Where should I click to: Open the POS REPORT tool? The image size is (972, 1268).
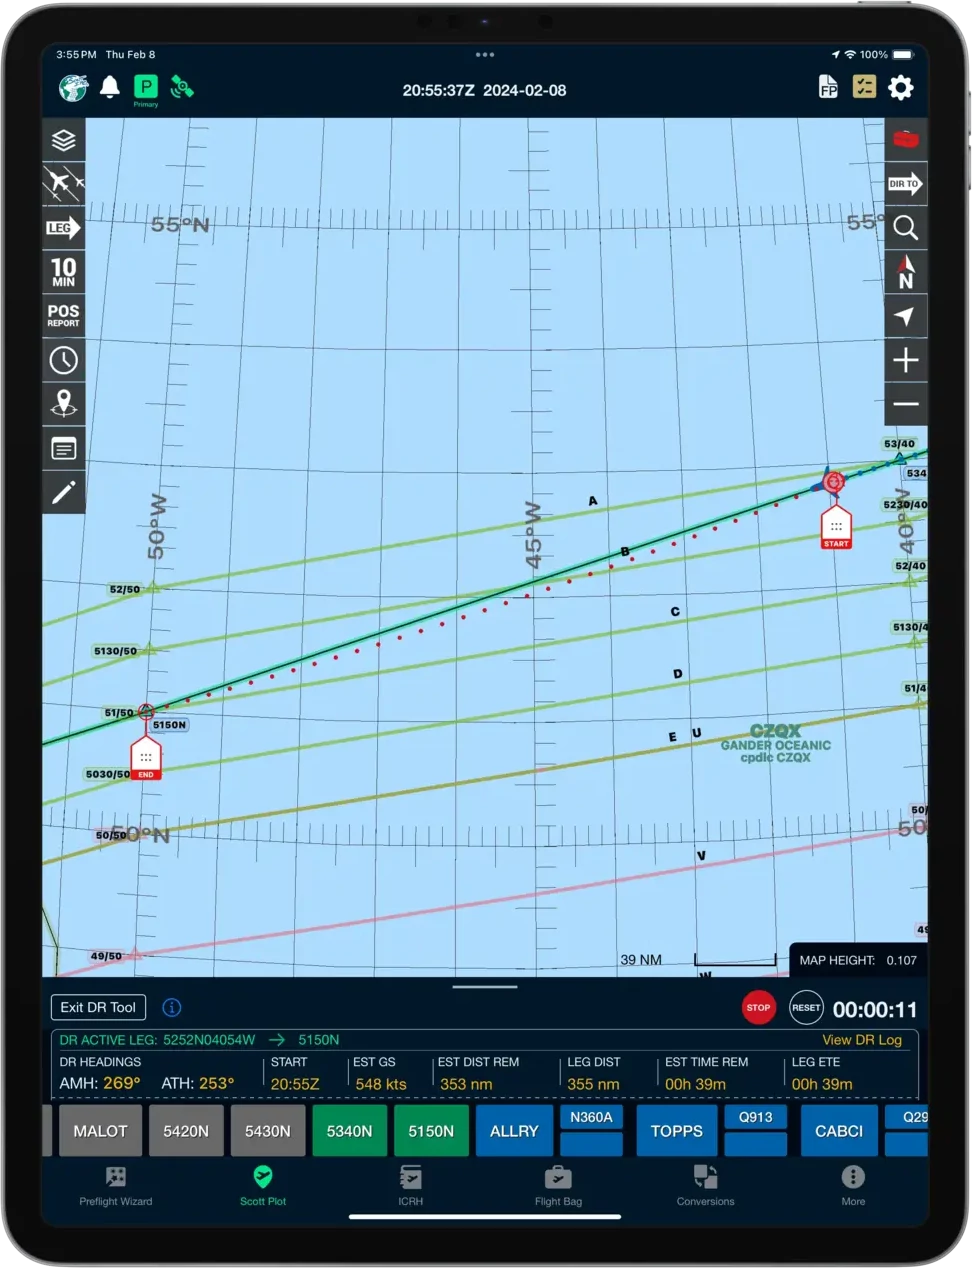64,316
